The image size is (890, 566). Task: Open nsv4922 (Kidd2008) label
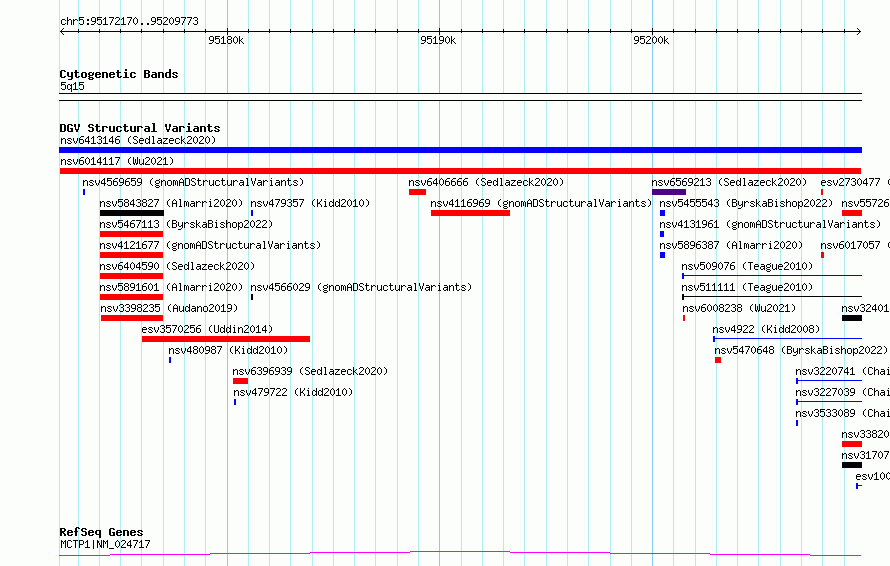coord(766,329)
